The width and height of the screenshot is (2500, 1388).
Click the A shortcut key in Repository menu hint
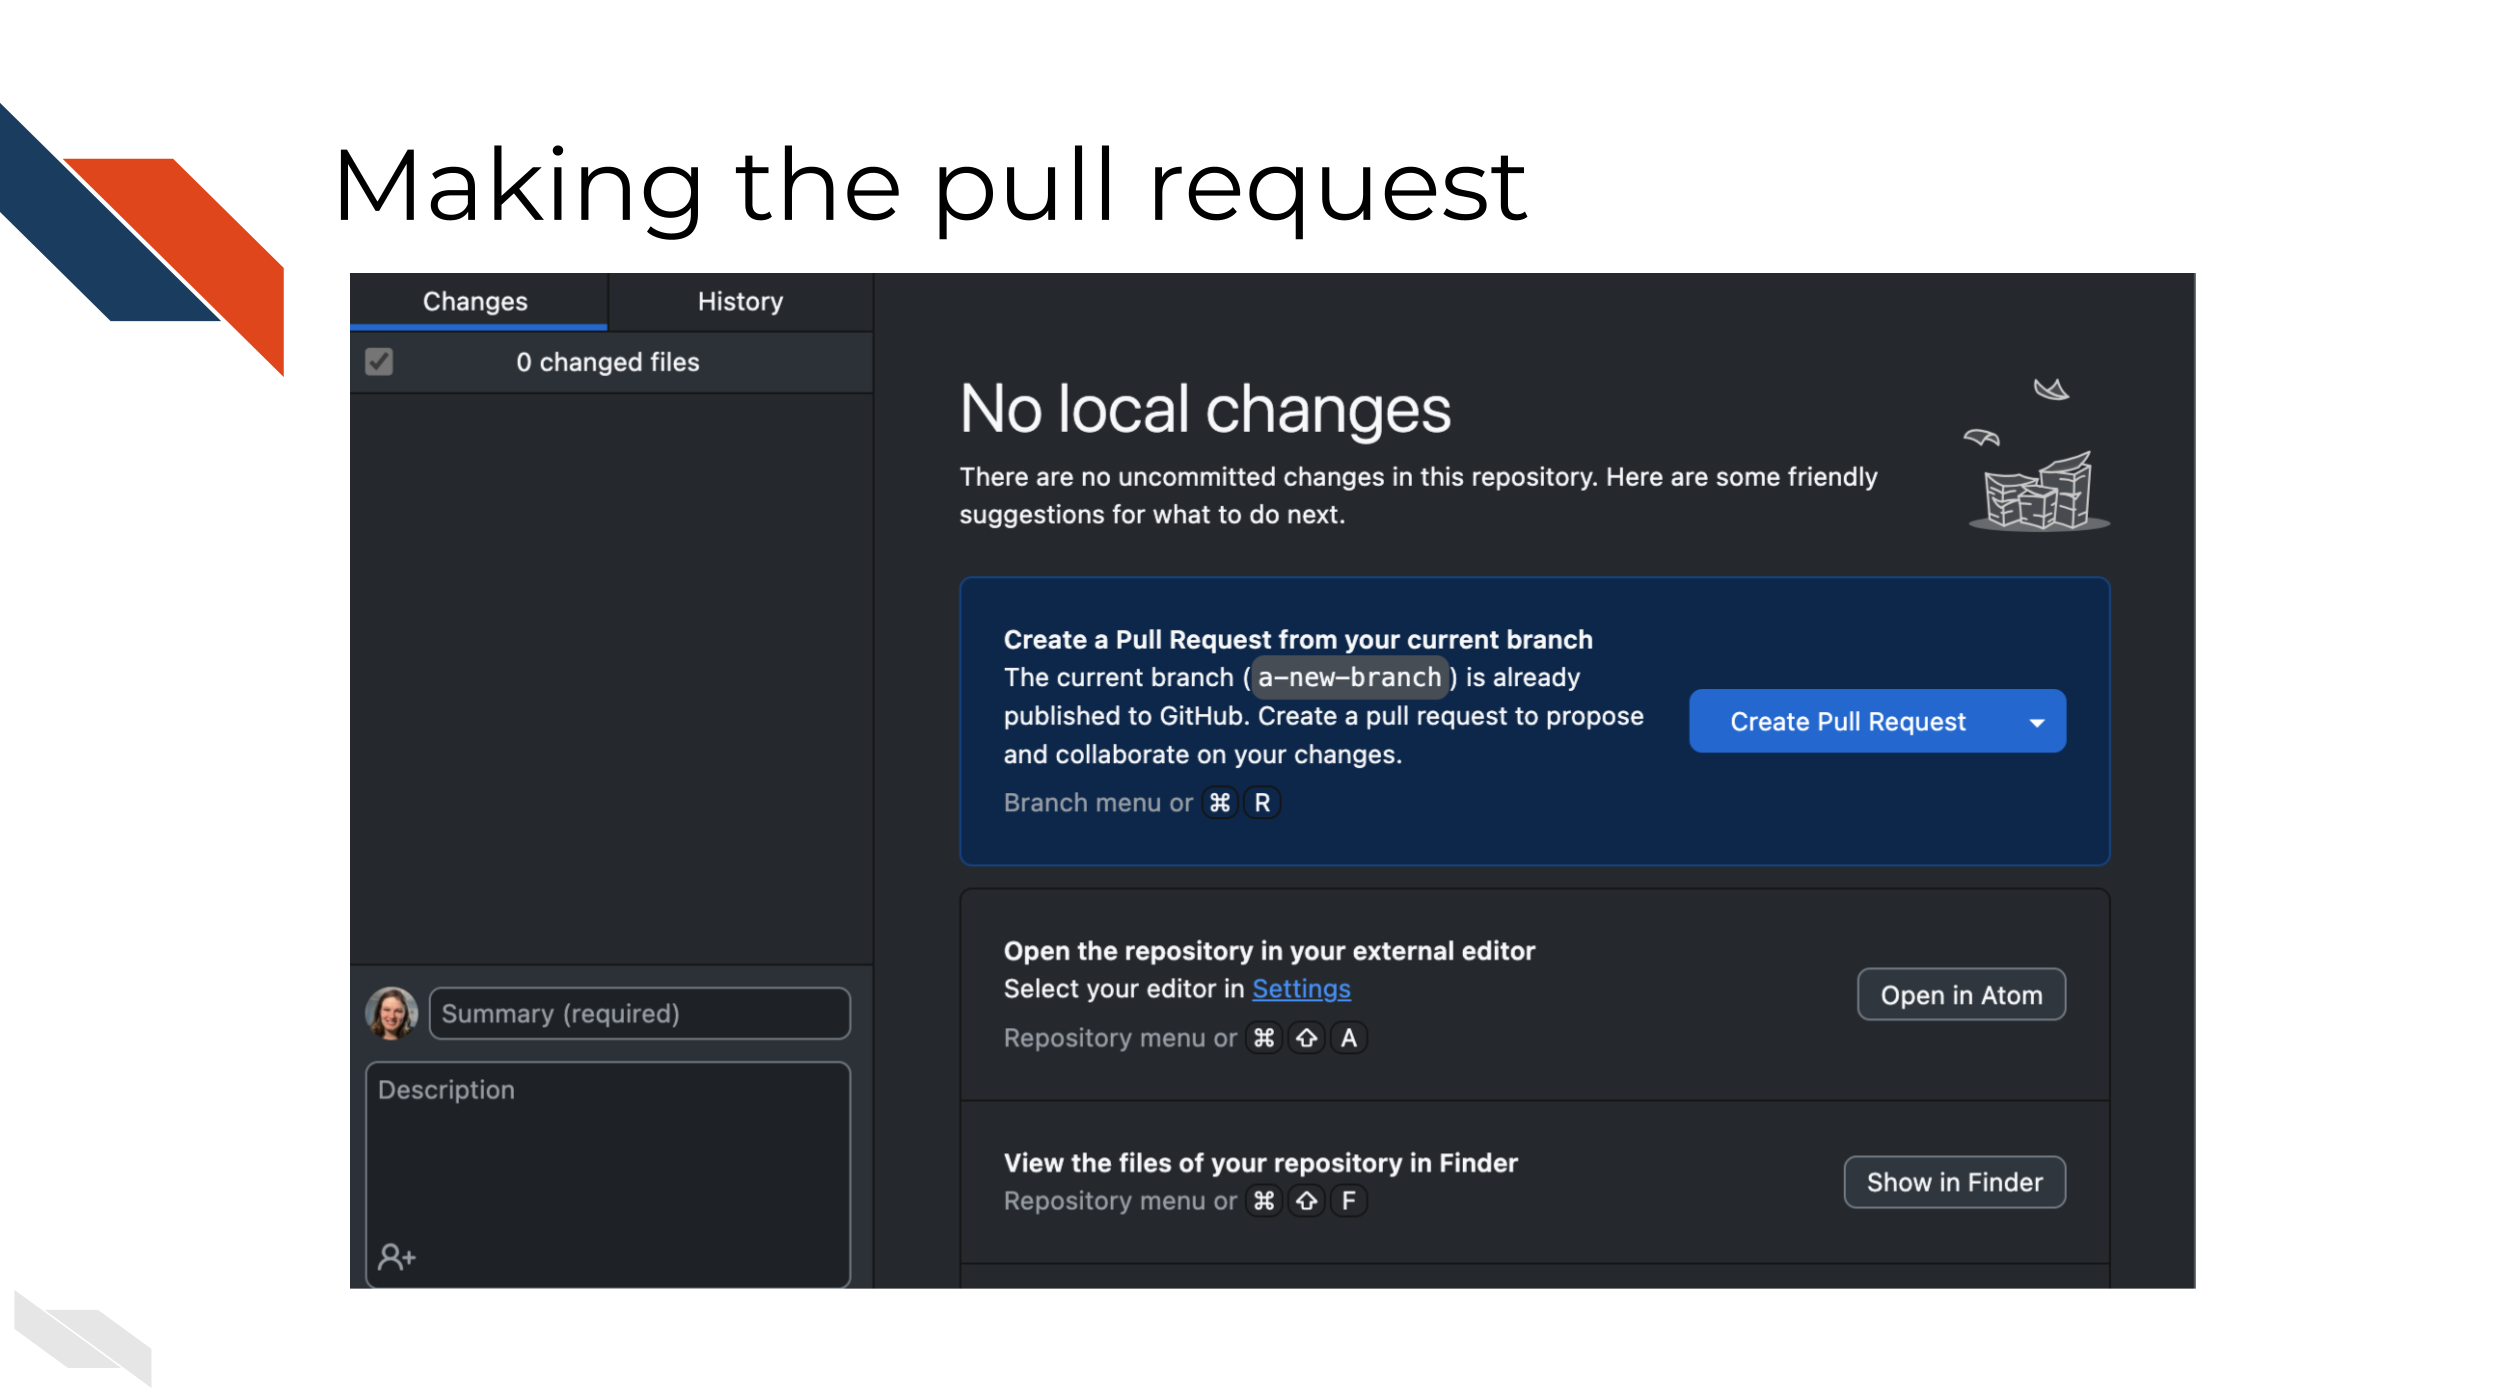(1349, 1038)
